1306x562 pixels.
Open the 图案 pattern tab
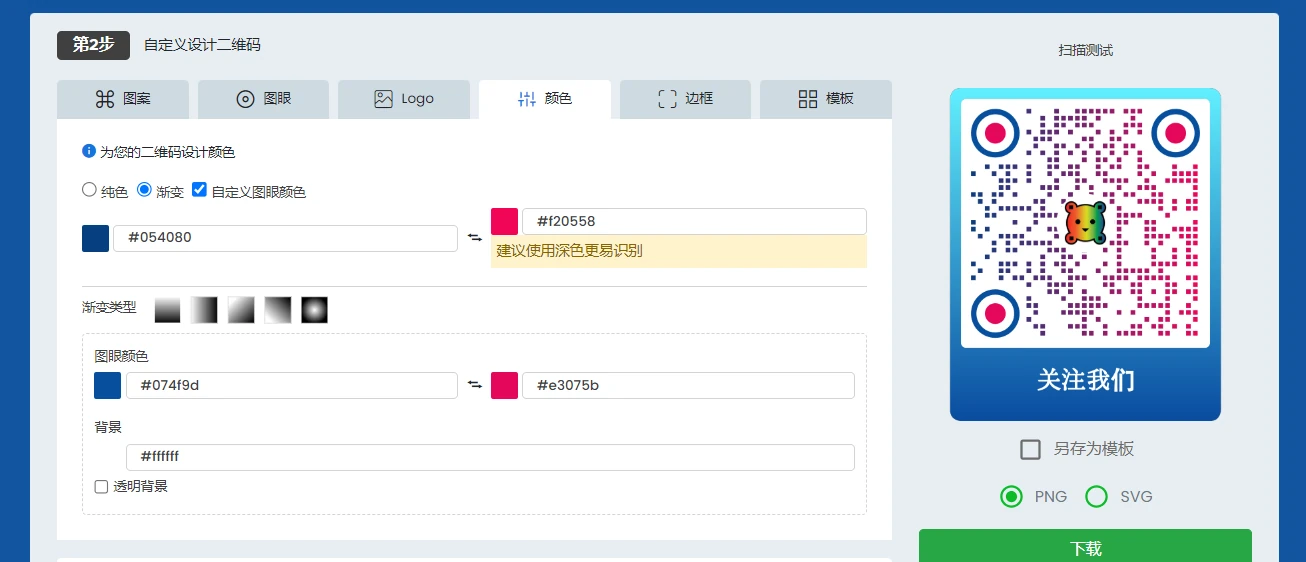point(123,99)
